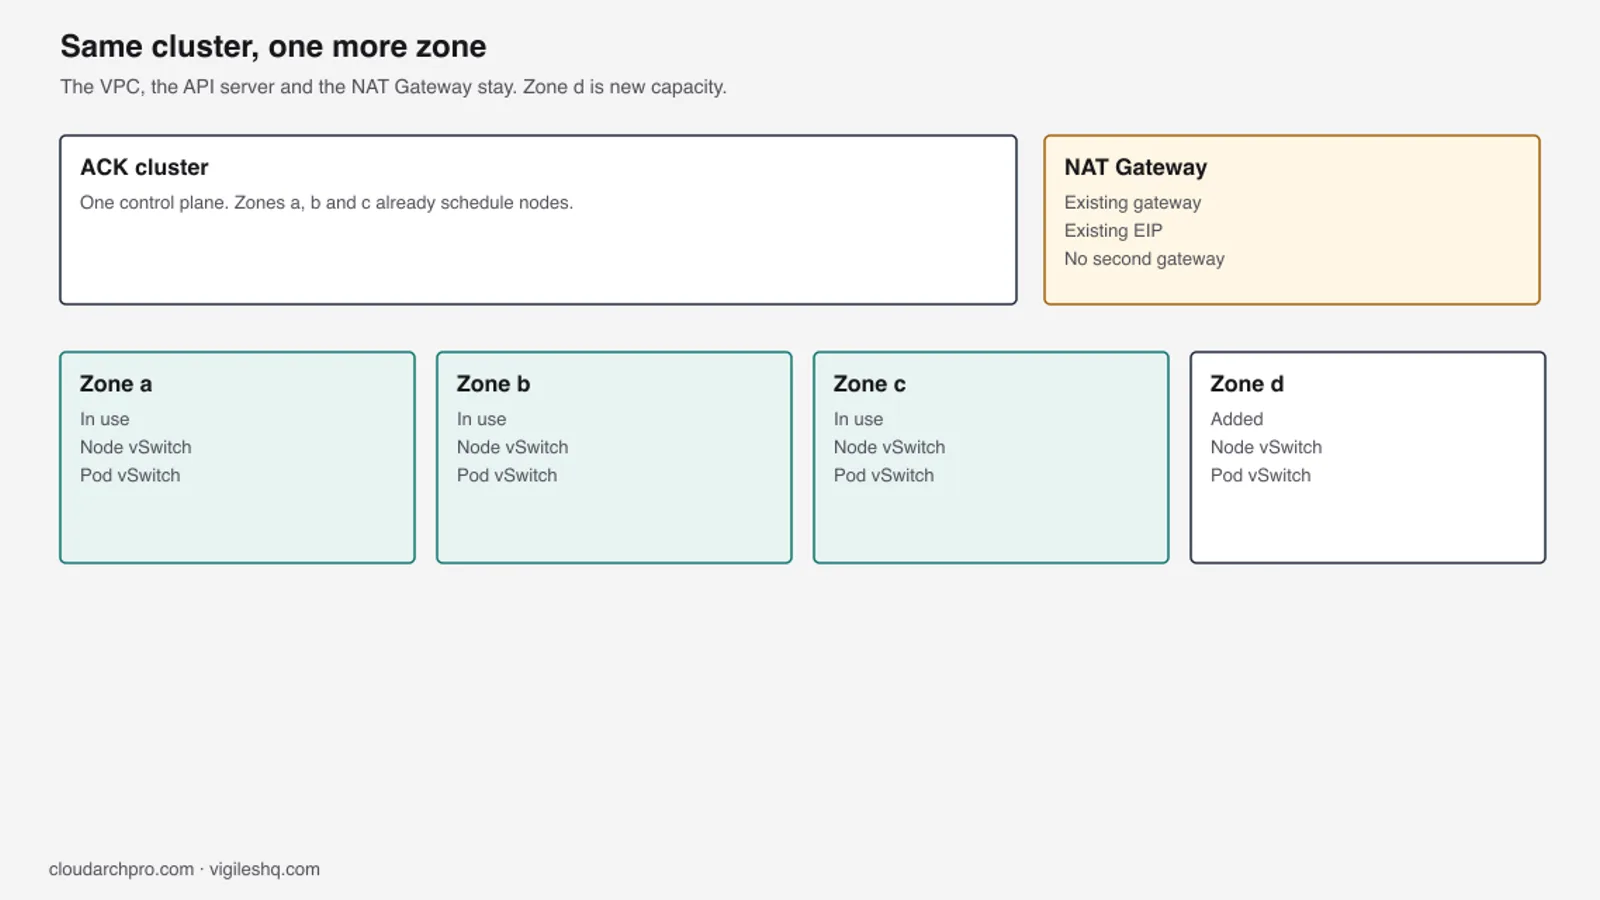1600x900 pixels.
Task: Select the 'One control plane' description line
Action: 326,202
